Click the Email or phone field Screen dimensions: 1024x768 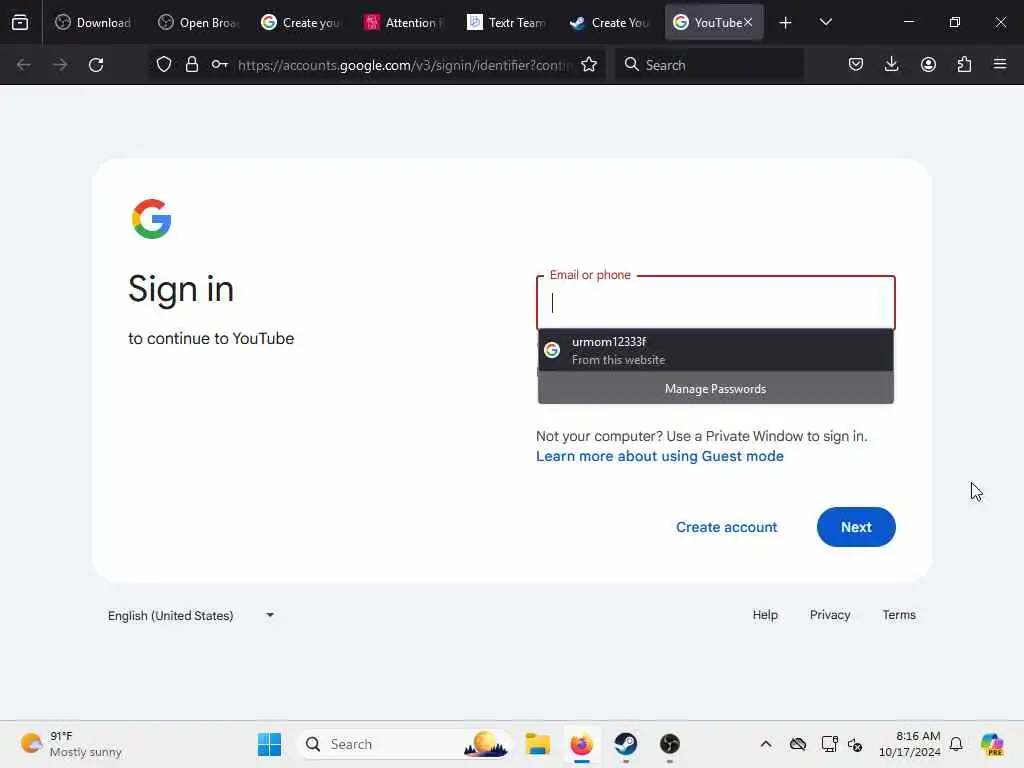(x=716, y=303)
